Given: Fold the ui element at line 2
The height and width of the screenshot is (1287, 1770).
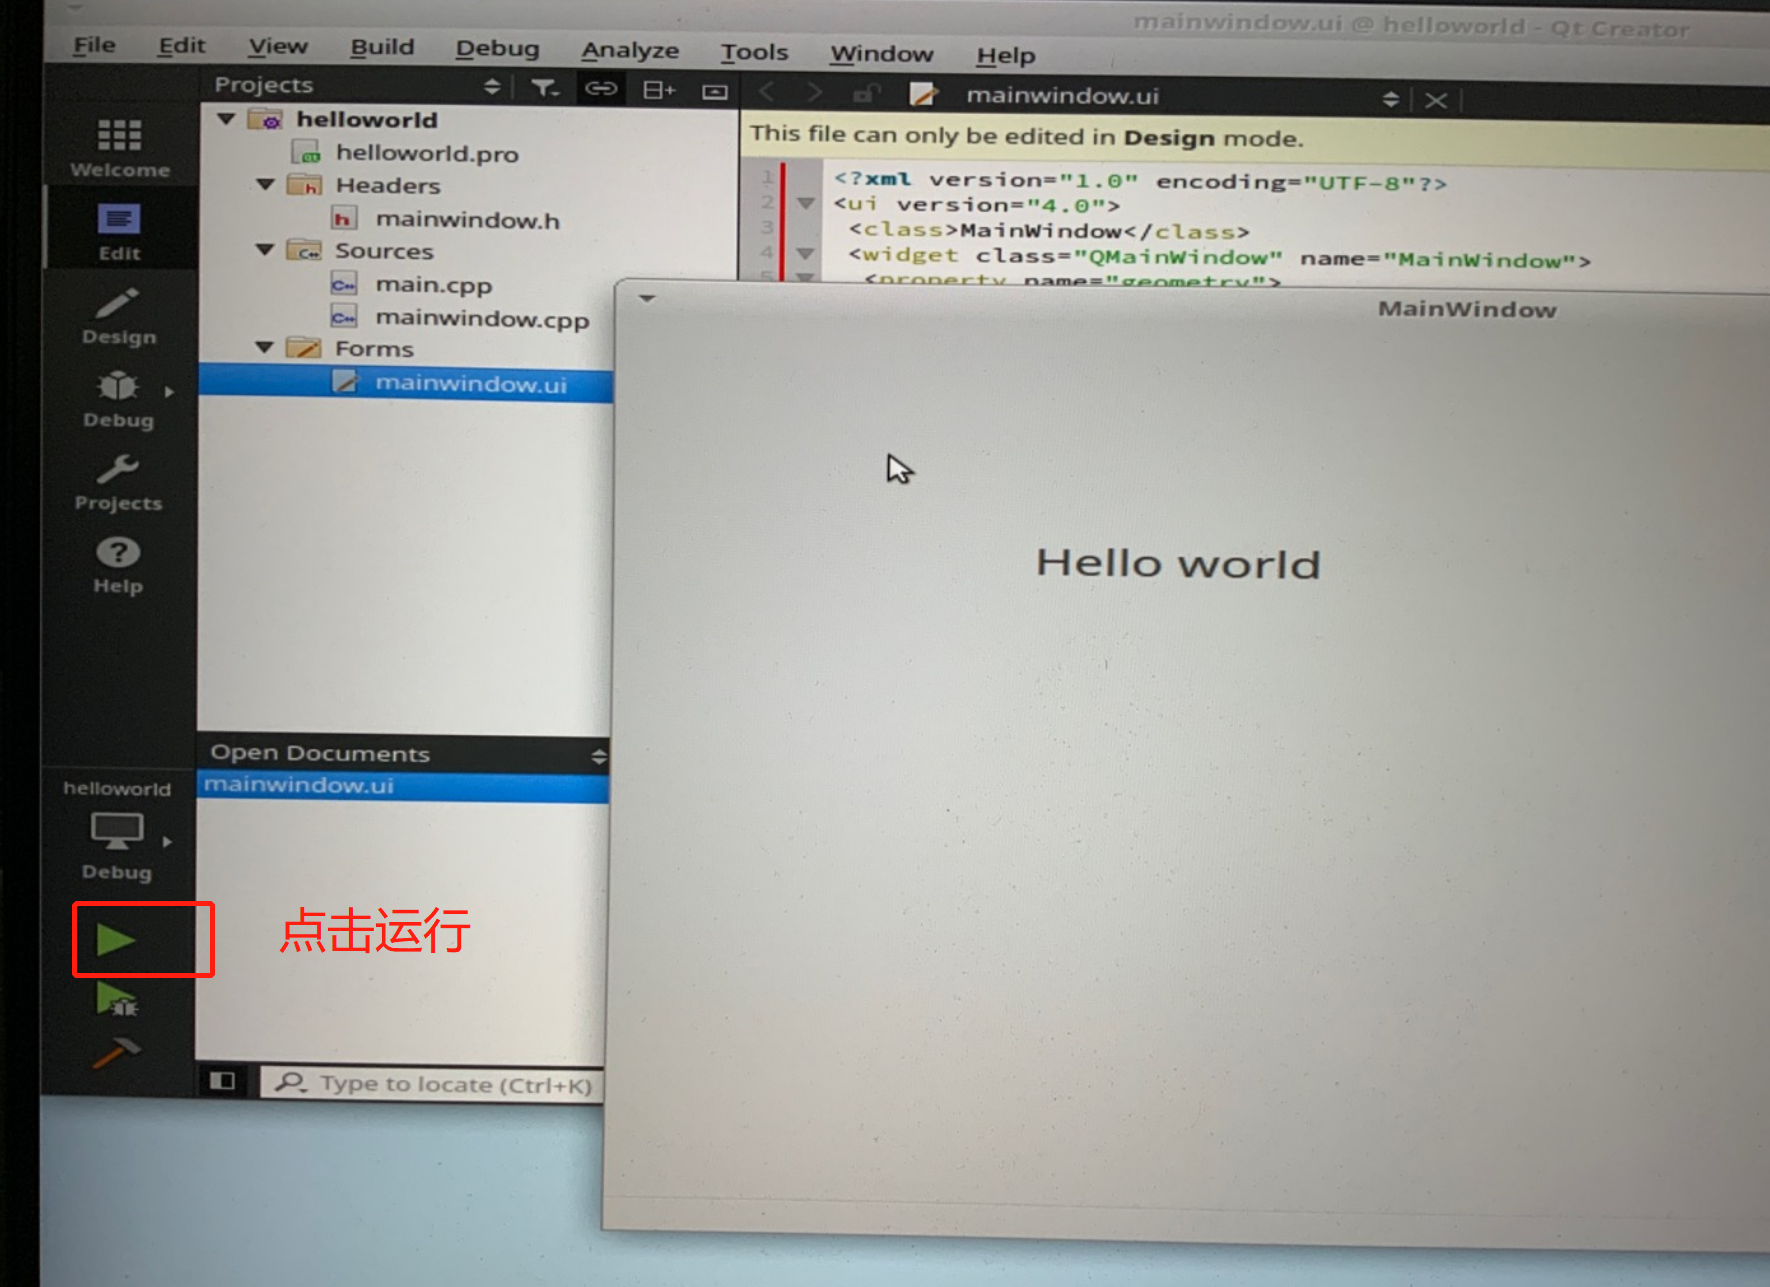Looking at the screenshot, I should click(x=806, y=203).
